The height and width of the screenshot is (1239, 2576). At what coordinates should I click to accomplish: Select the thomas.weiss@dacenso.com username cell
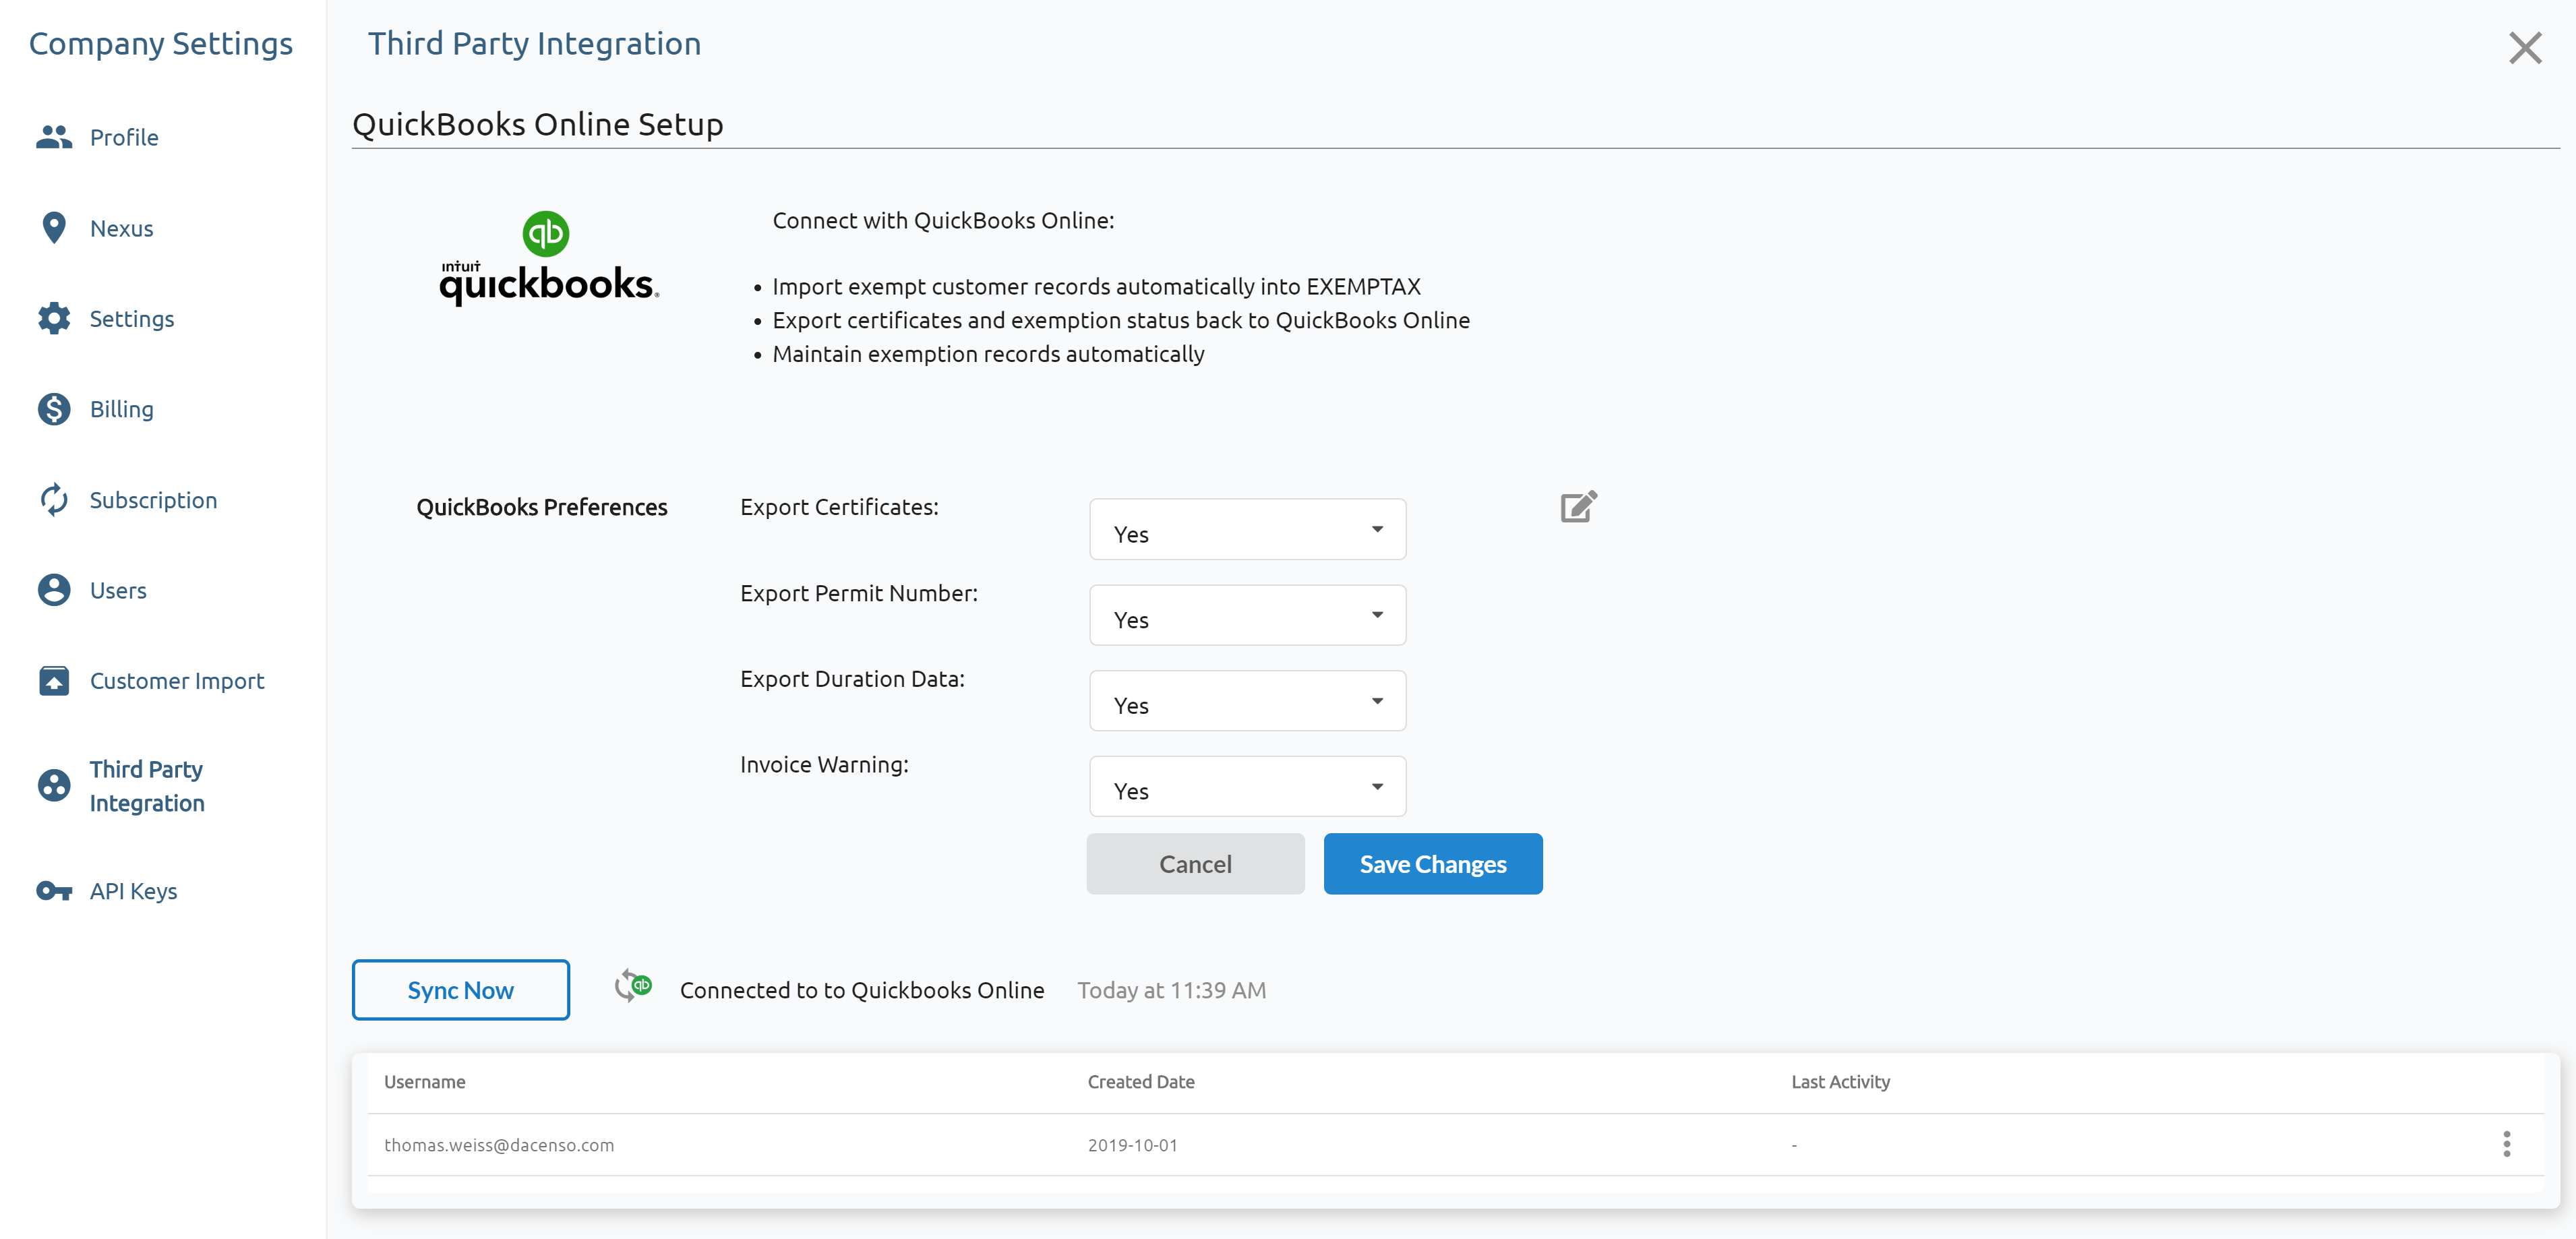pos(499,1145)
